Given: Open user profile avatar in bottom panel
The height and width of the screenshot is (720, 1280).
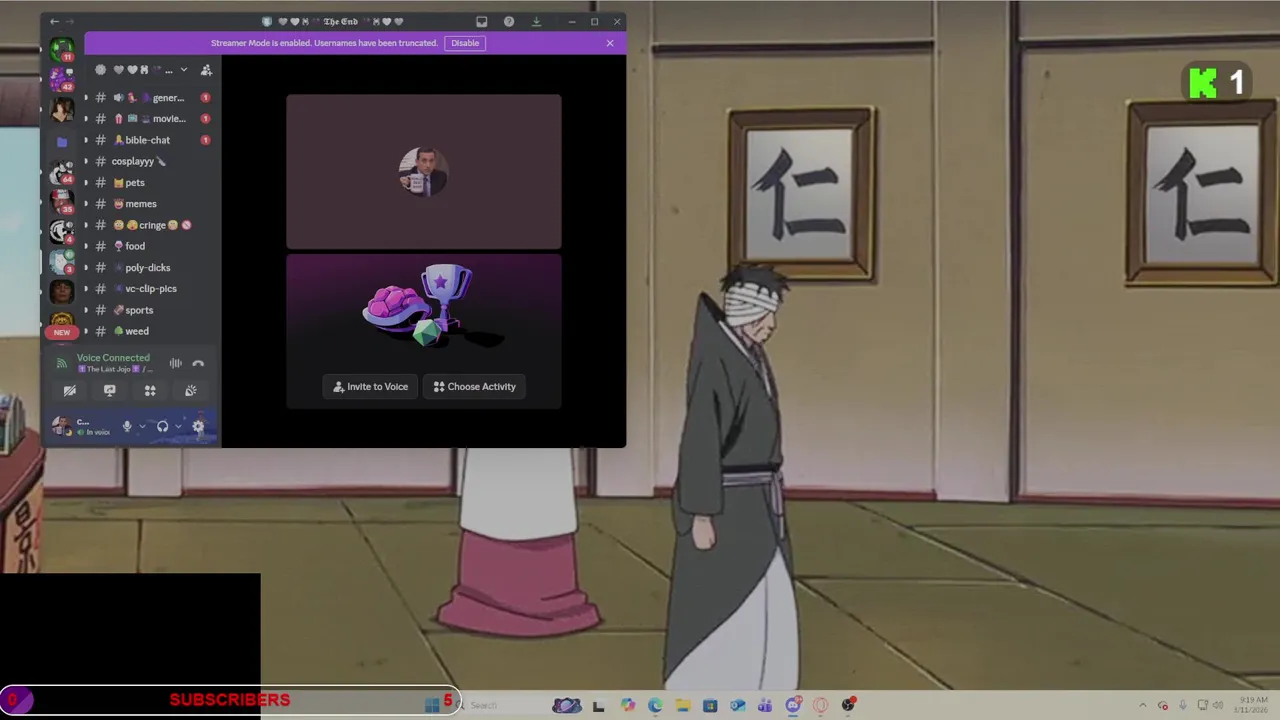Looking at the screenshot, I should point(62,426).
